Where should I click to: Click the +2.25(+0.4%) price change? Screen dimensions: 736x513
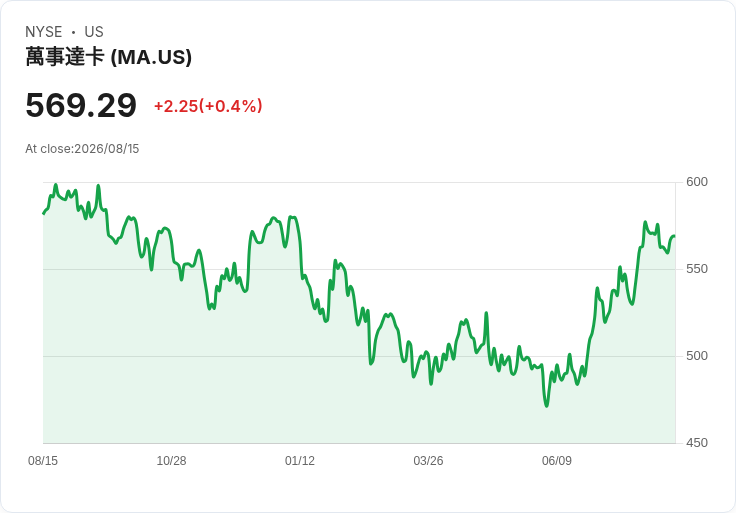click(x=208, y=106)
